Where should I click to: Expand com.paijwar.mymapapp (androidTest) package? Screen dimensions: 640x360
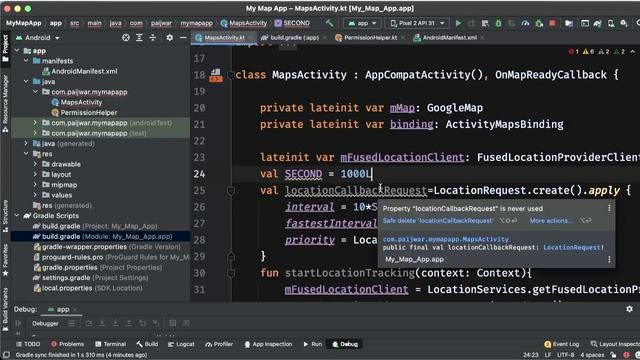(35, 123)
